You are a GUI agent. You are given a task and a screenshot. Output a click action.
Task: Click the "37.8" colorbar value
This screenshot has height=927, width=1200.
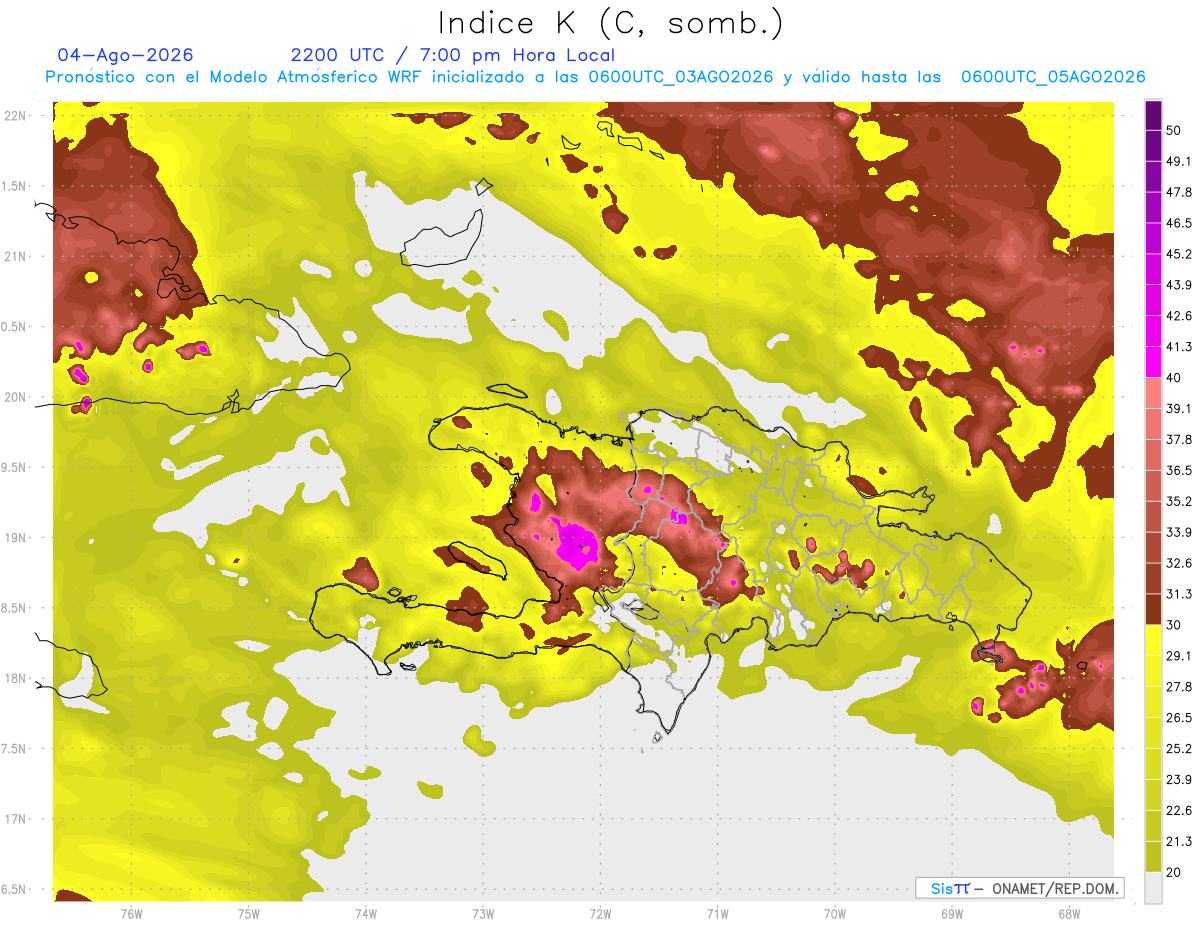(x=1179, y=439)
